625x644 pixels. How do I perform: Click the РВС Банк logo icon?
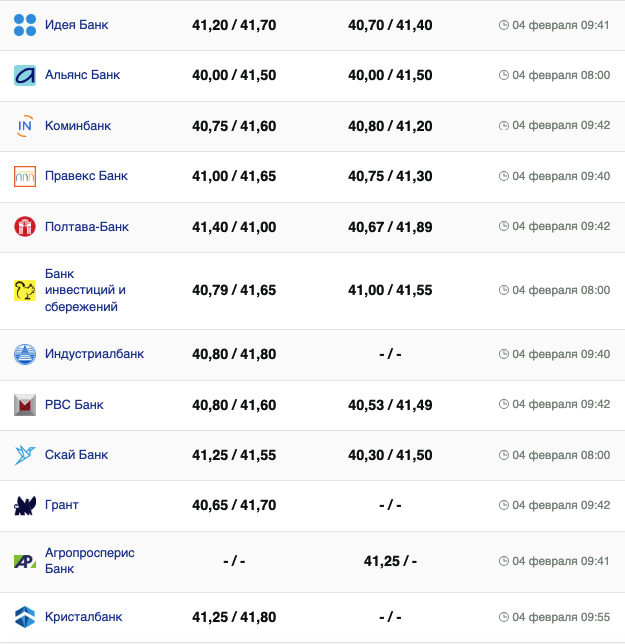(x=25, y=405)
